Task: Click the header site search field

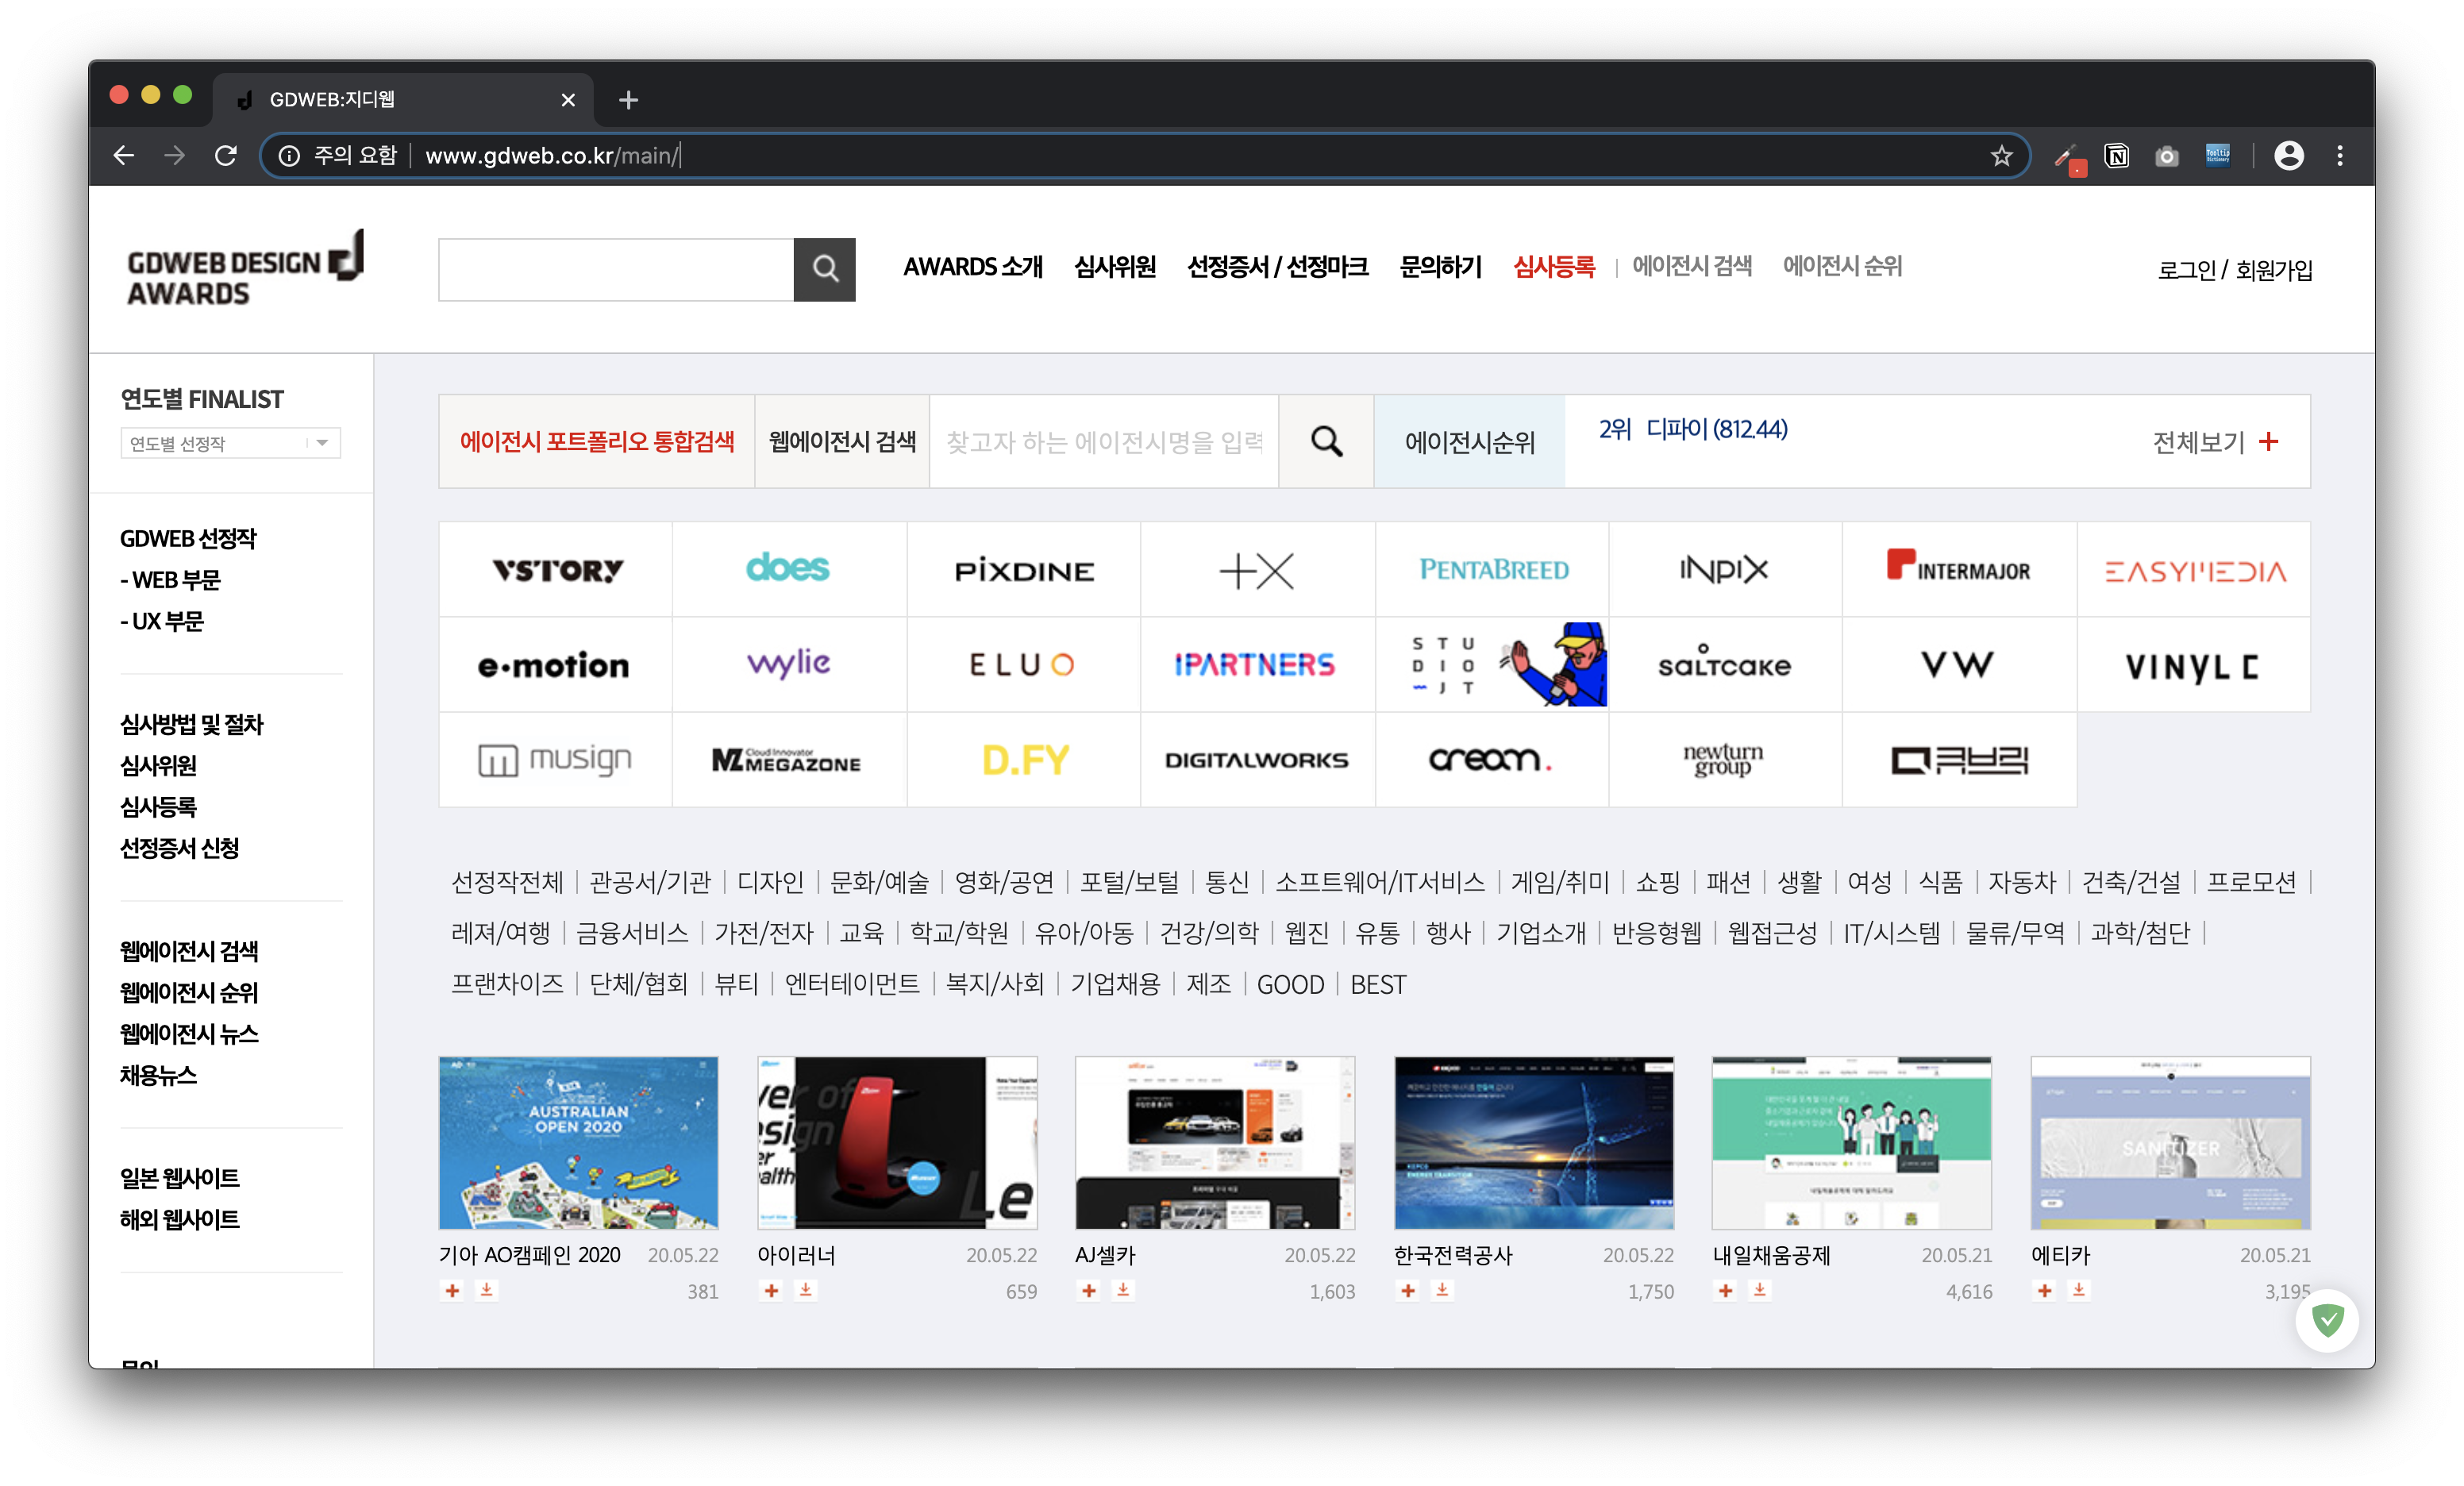Action: (x=616, y=269)
